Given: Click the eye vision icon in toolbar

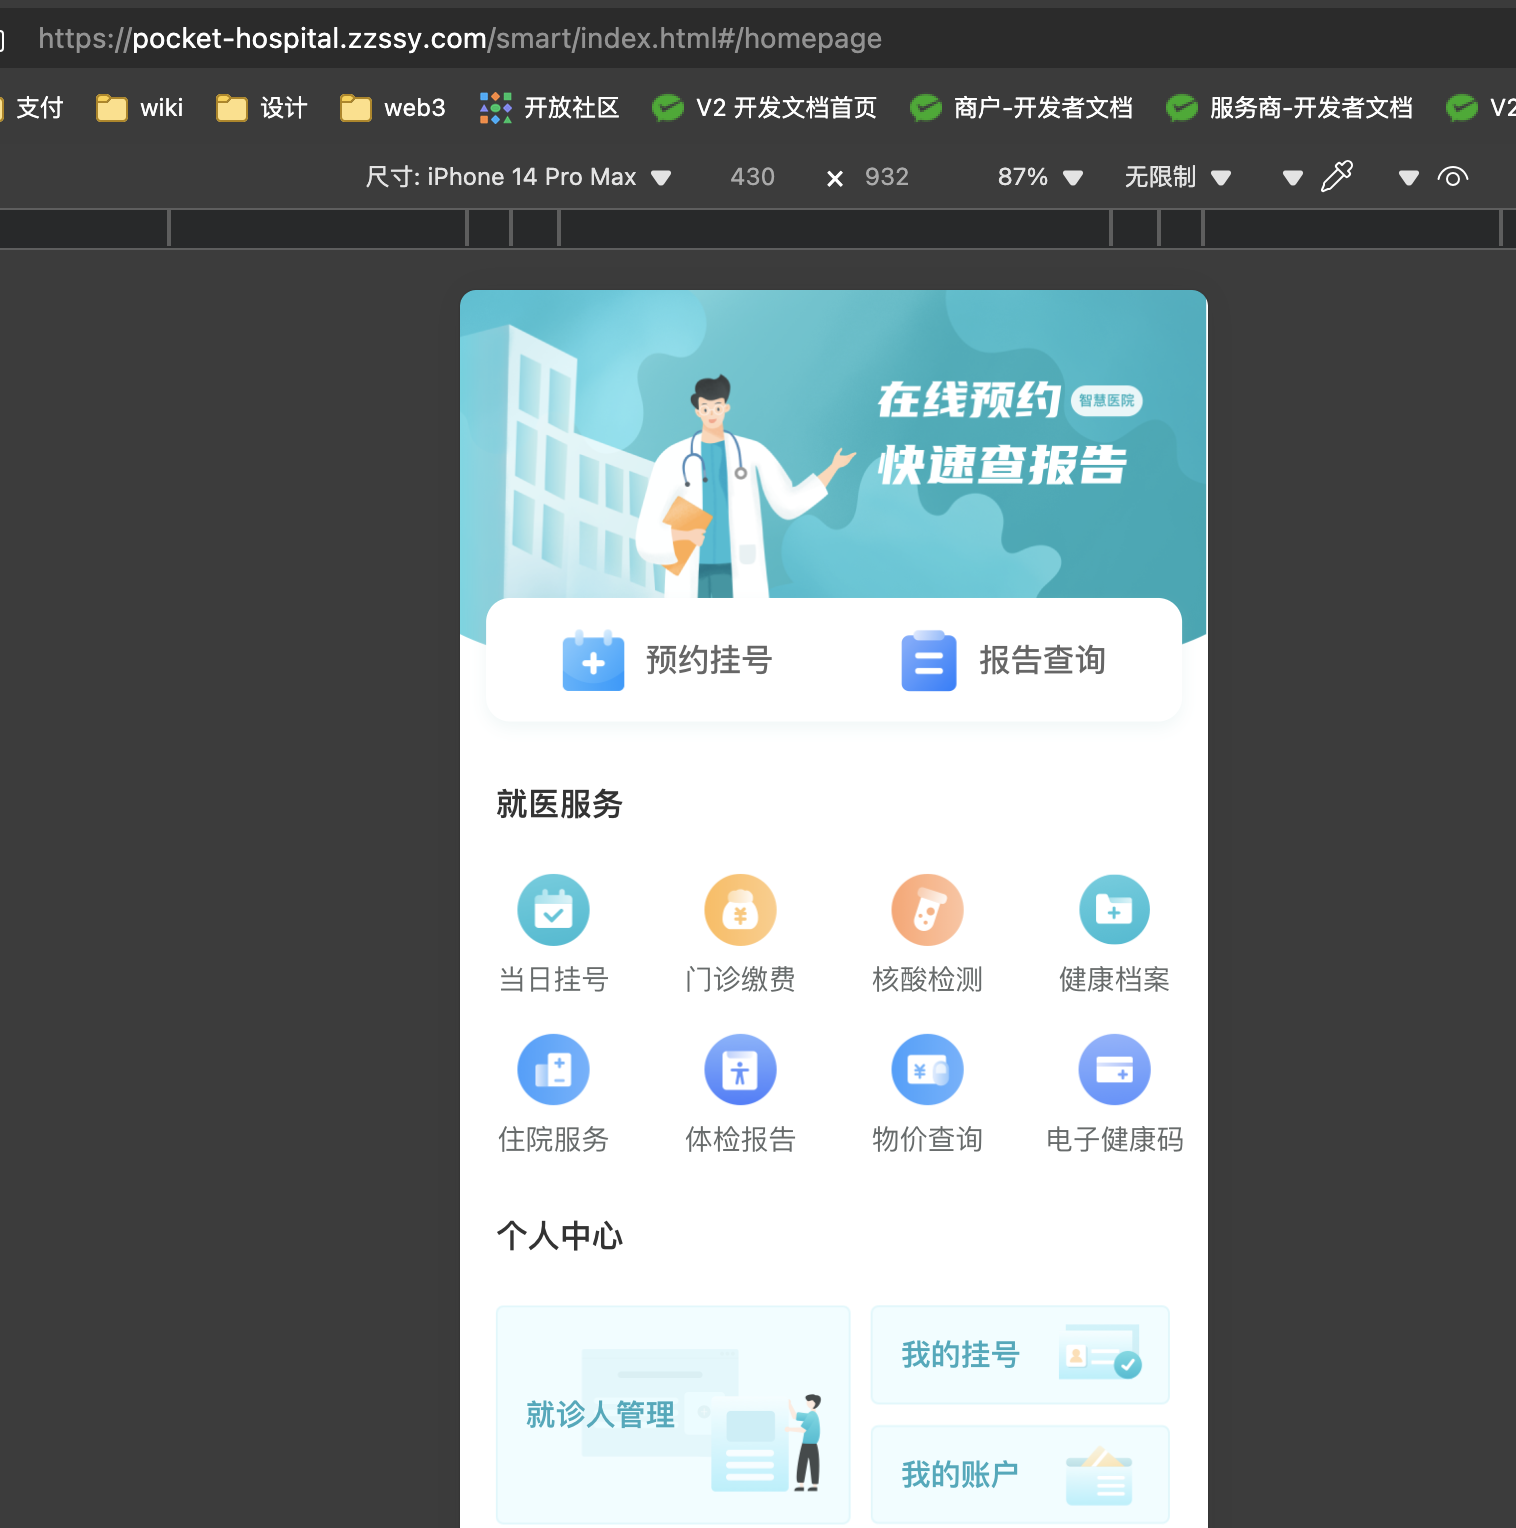Looking at the screenshot, I should coord(1453,177).
